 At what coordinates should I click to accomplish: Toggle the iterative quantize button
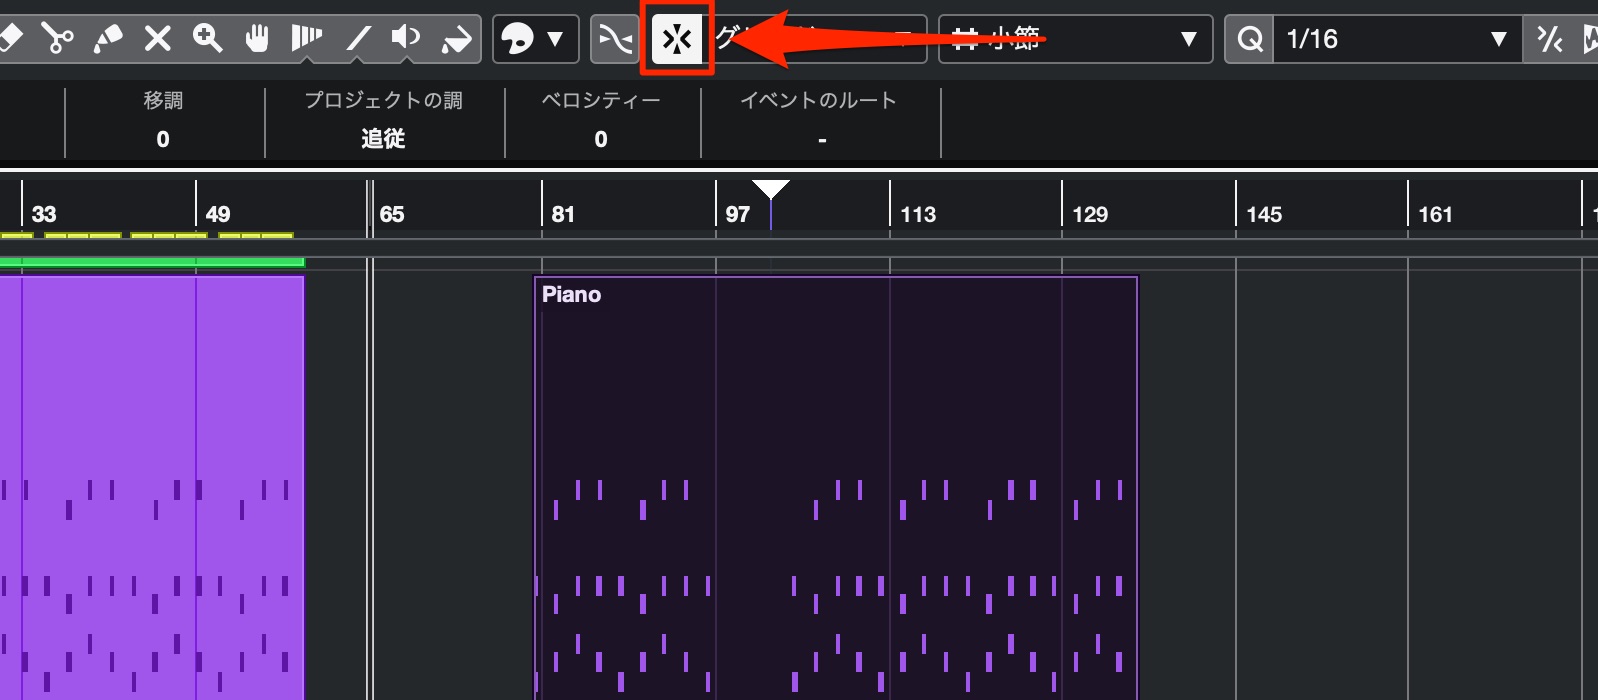coord(1549,39)
